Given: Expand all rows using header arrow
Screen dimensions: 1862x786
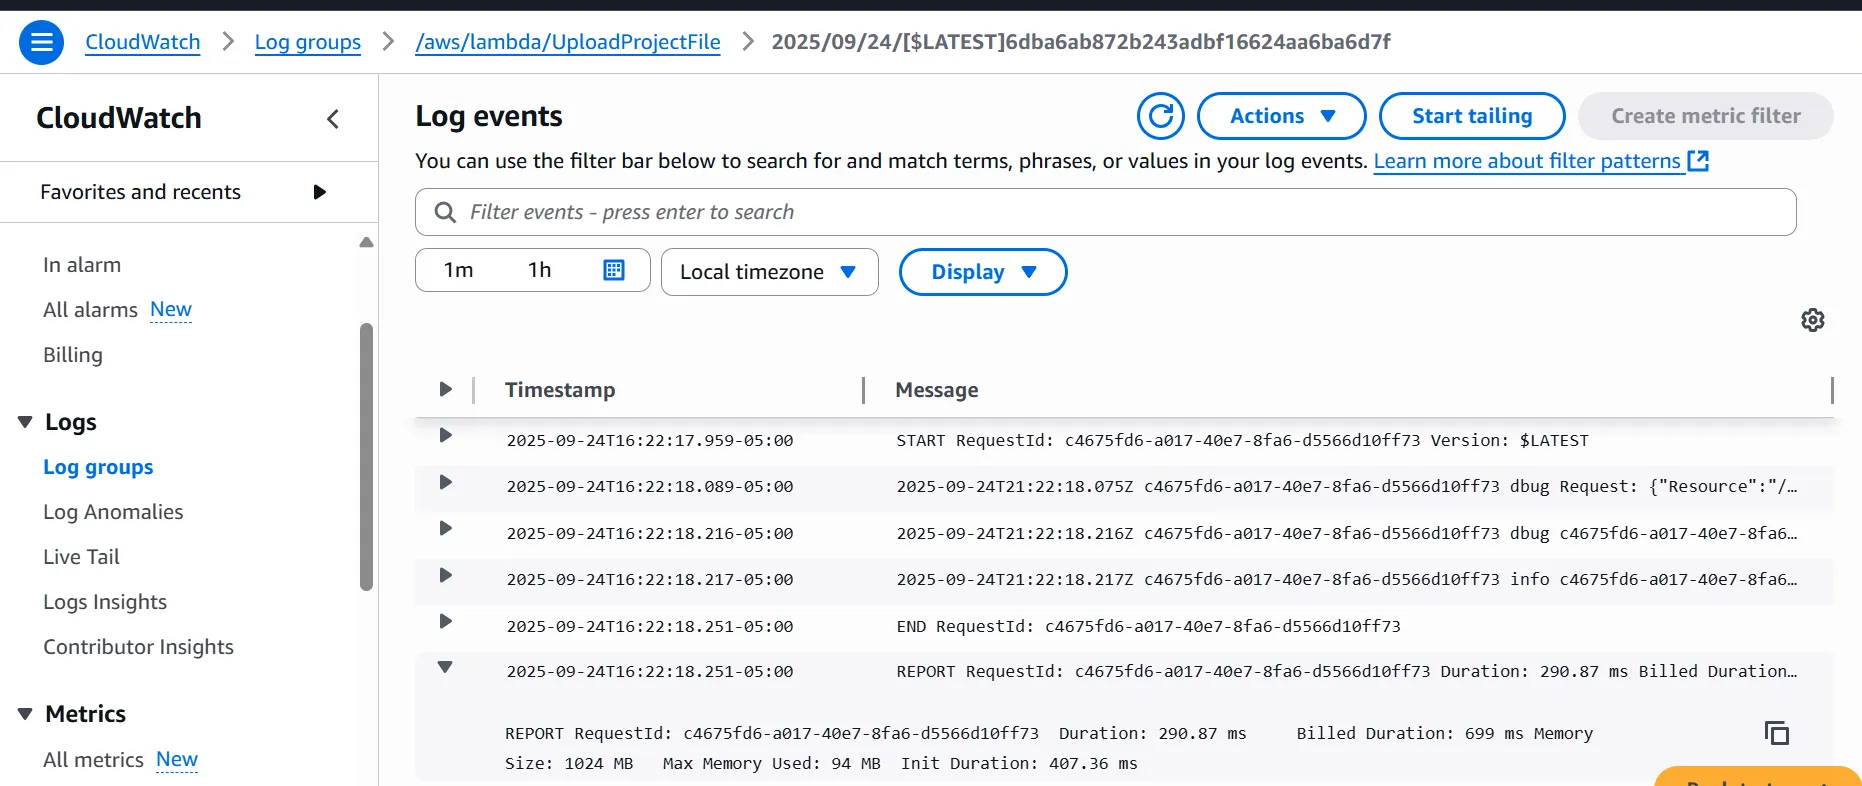Looking at the screenshot, I should 446,389.
